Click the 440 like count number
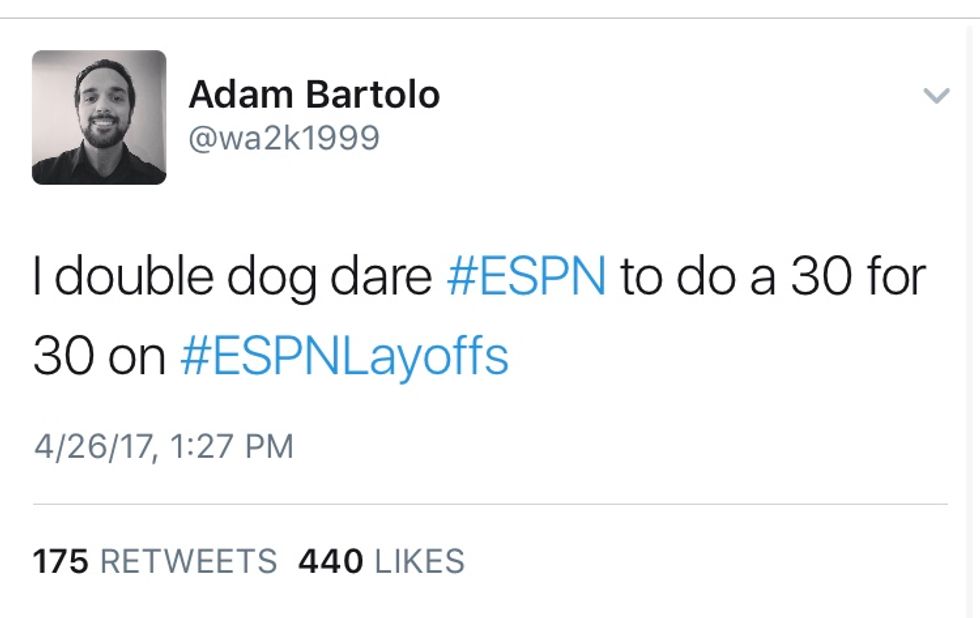Screen dimensions: 980x618 point(330,561)
